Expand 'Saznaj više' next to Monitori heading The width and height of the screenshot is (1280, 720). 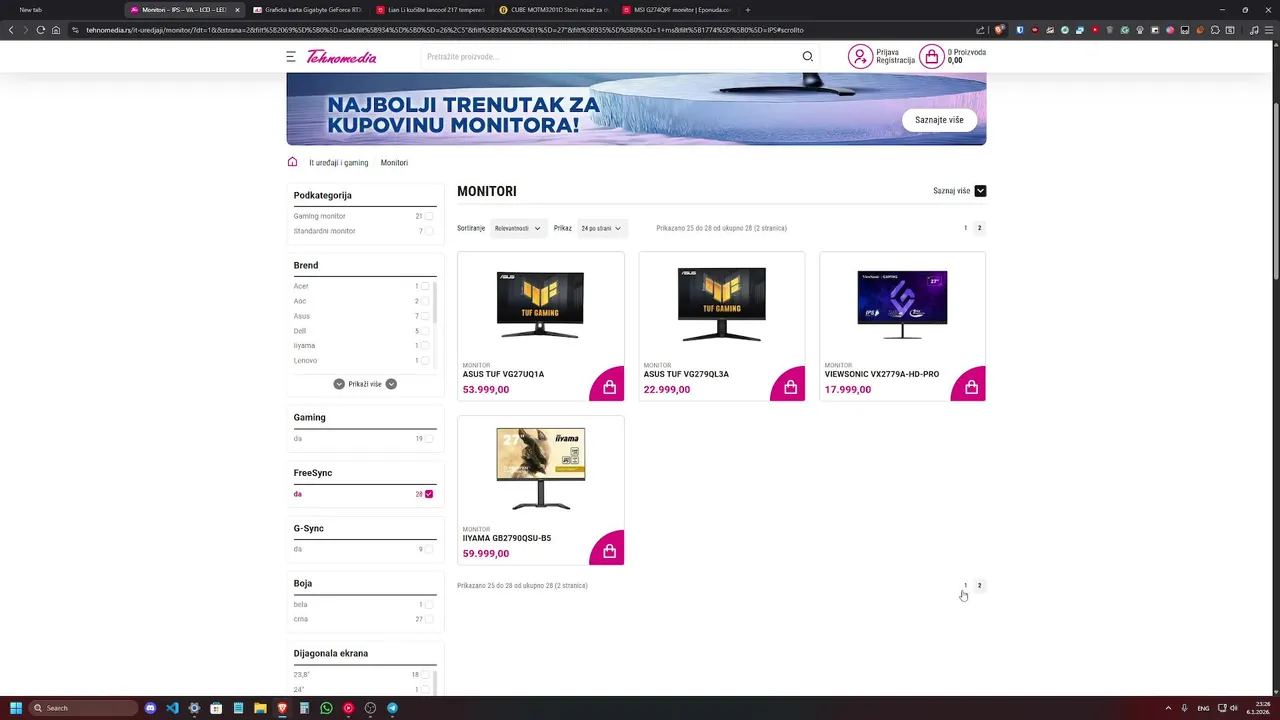[x=960, y=191]
